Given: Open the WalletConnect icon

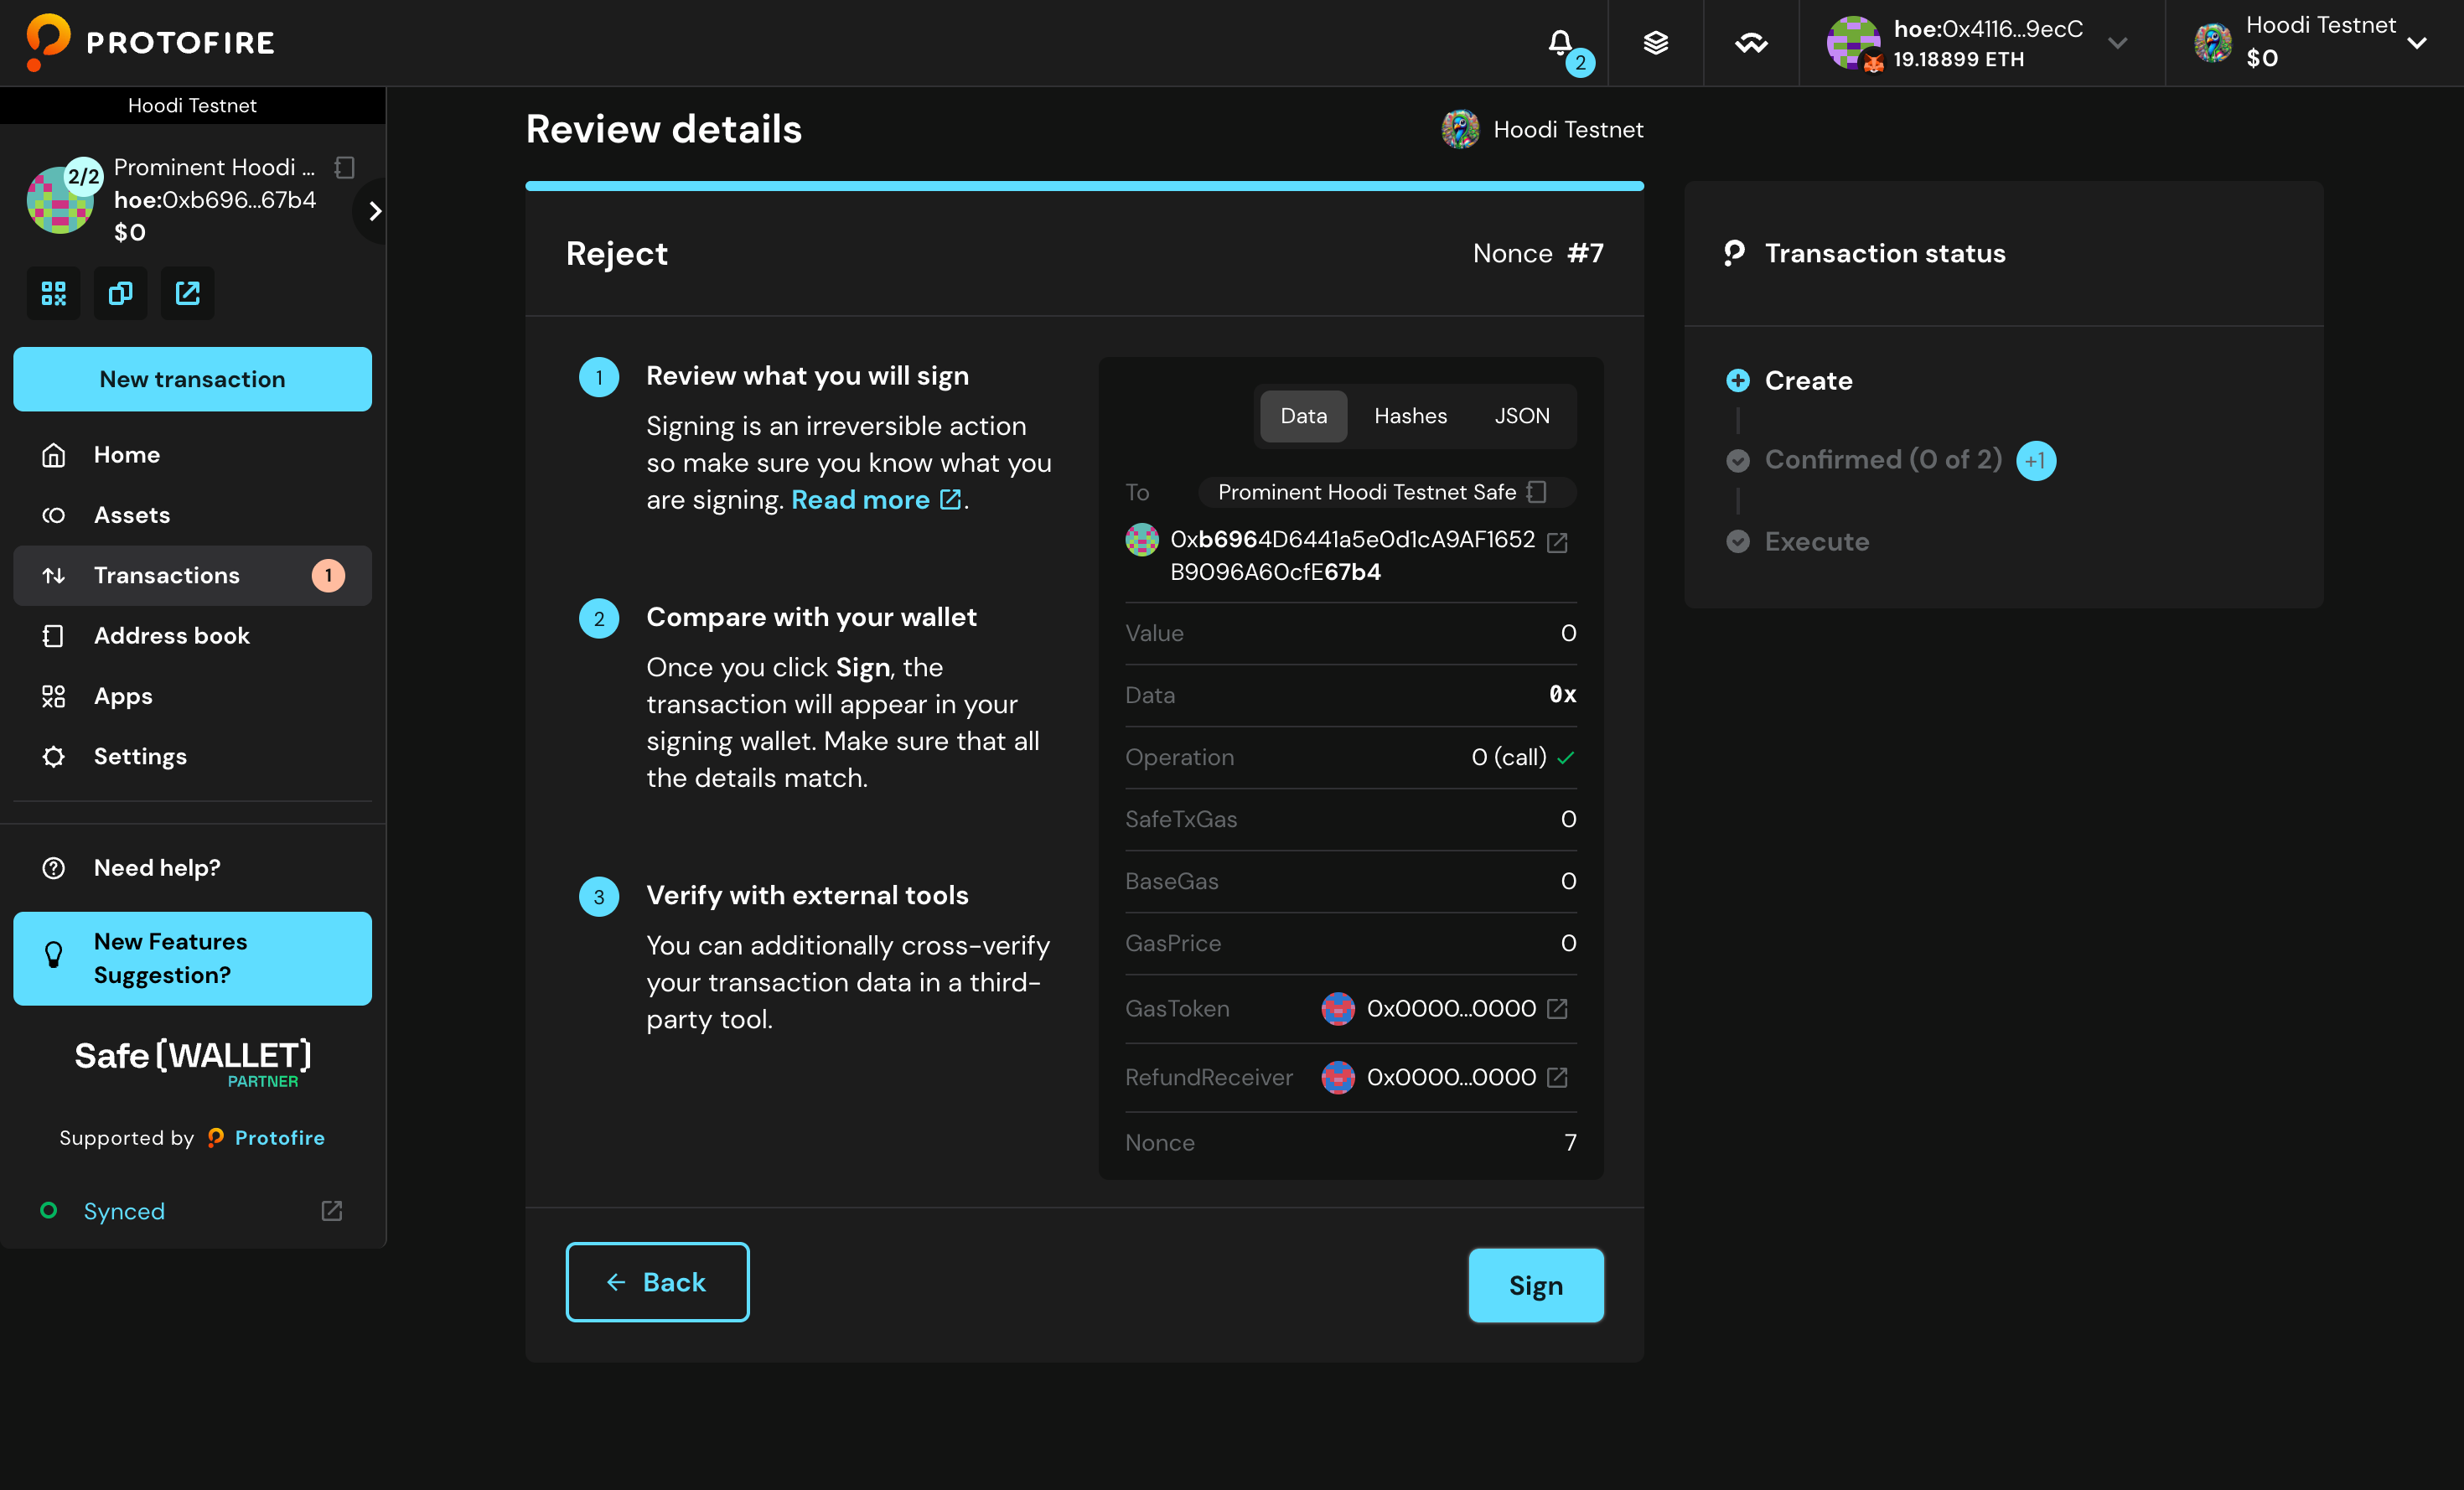Looking at the screenshot, I should click(x=1751, y=42).
